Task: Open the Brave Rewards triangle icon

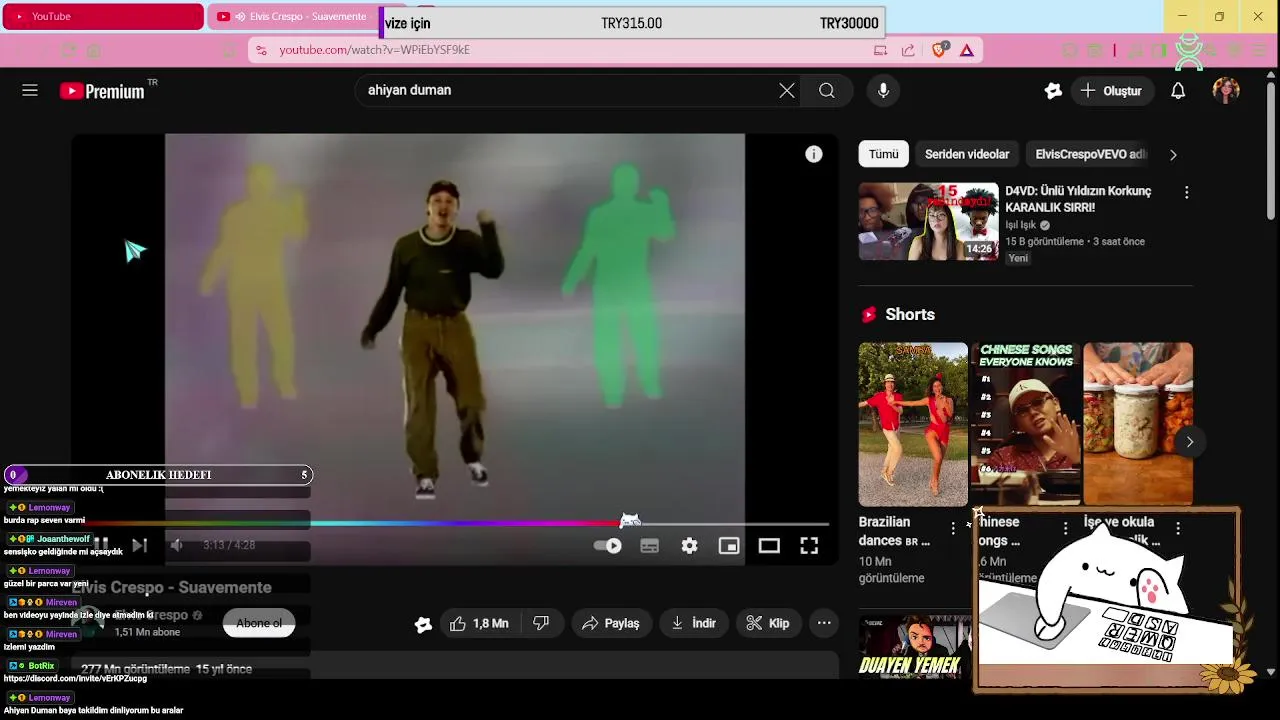Action: [967, 50]
